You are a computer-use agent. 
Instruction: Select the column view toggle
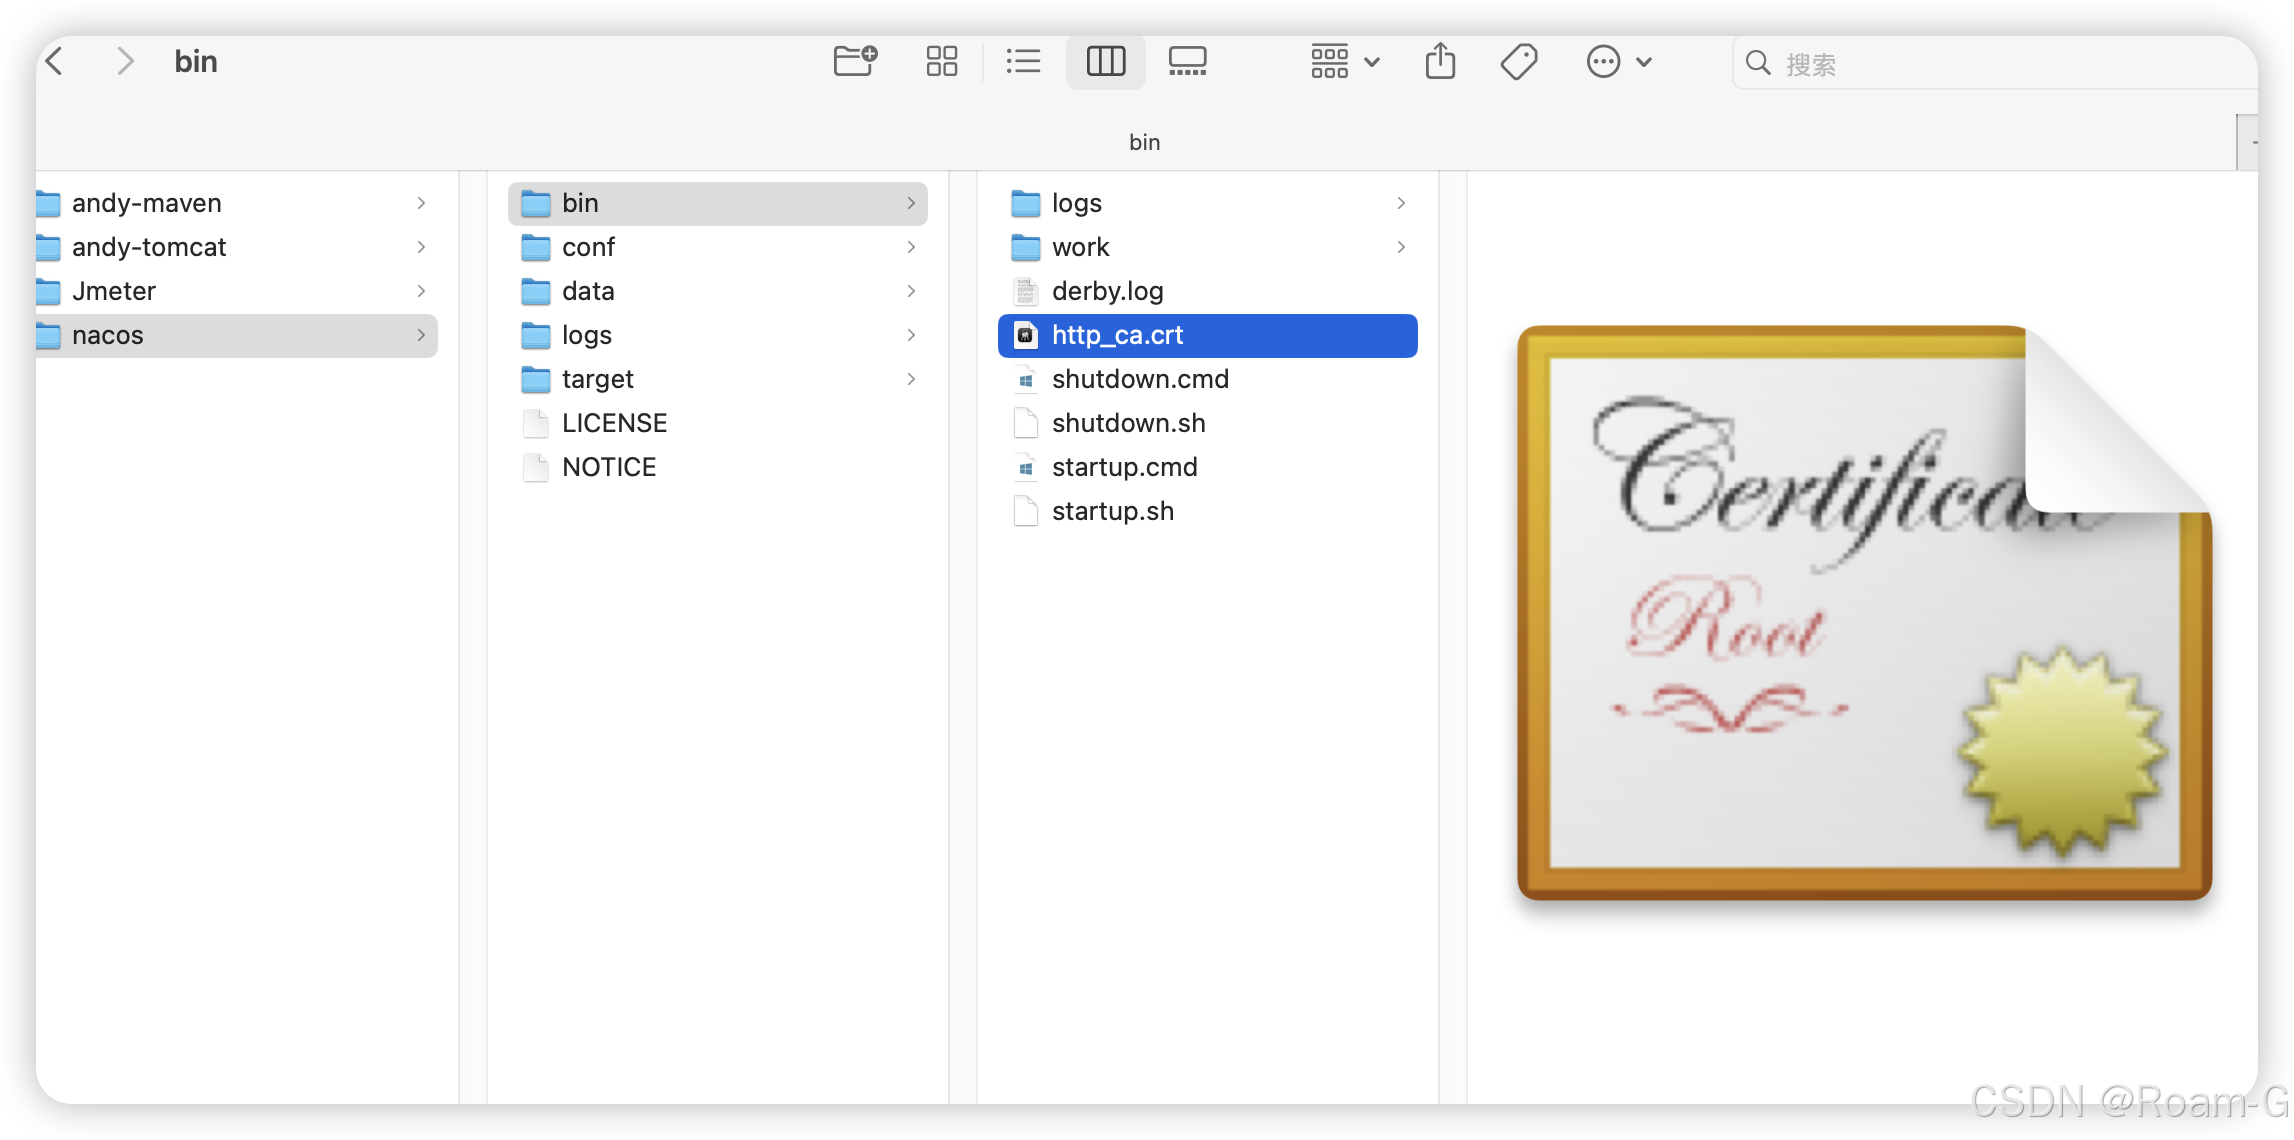tap(1105, 62)
